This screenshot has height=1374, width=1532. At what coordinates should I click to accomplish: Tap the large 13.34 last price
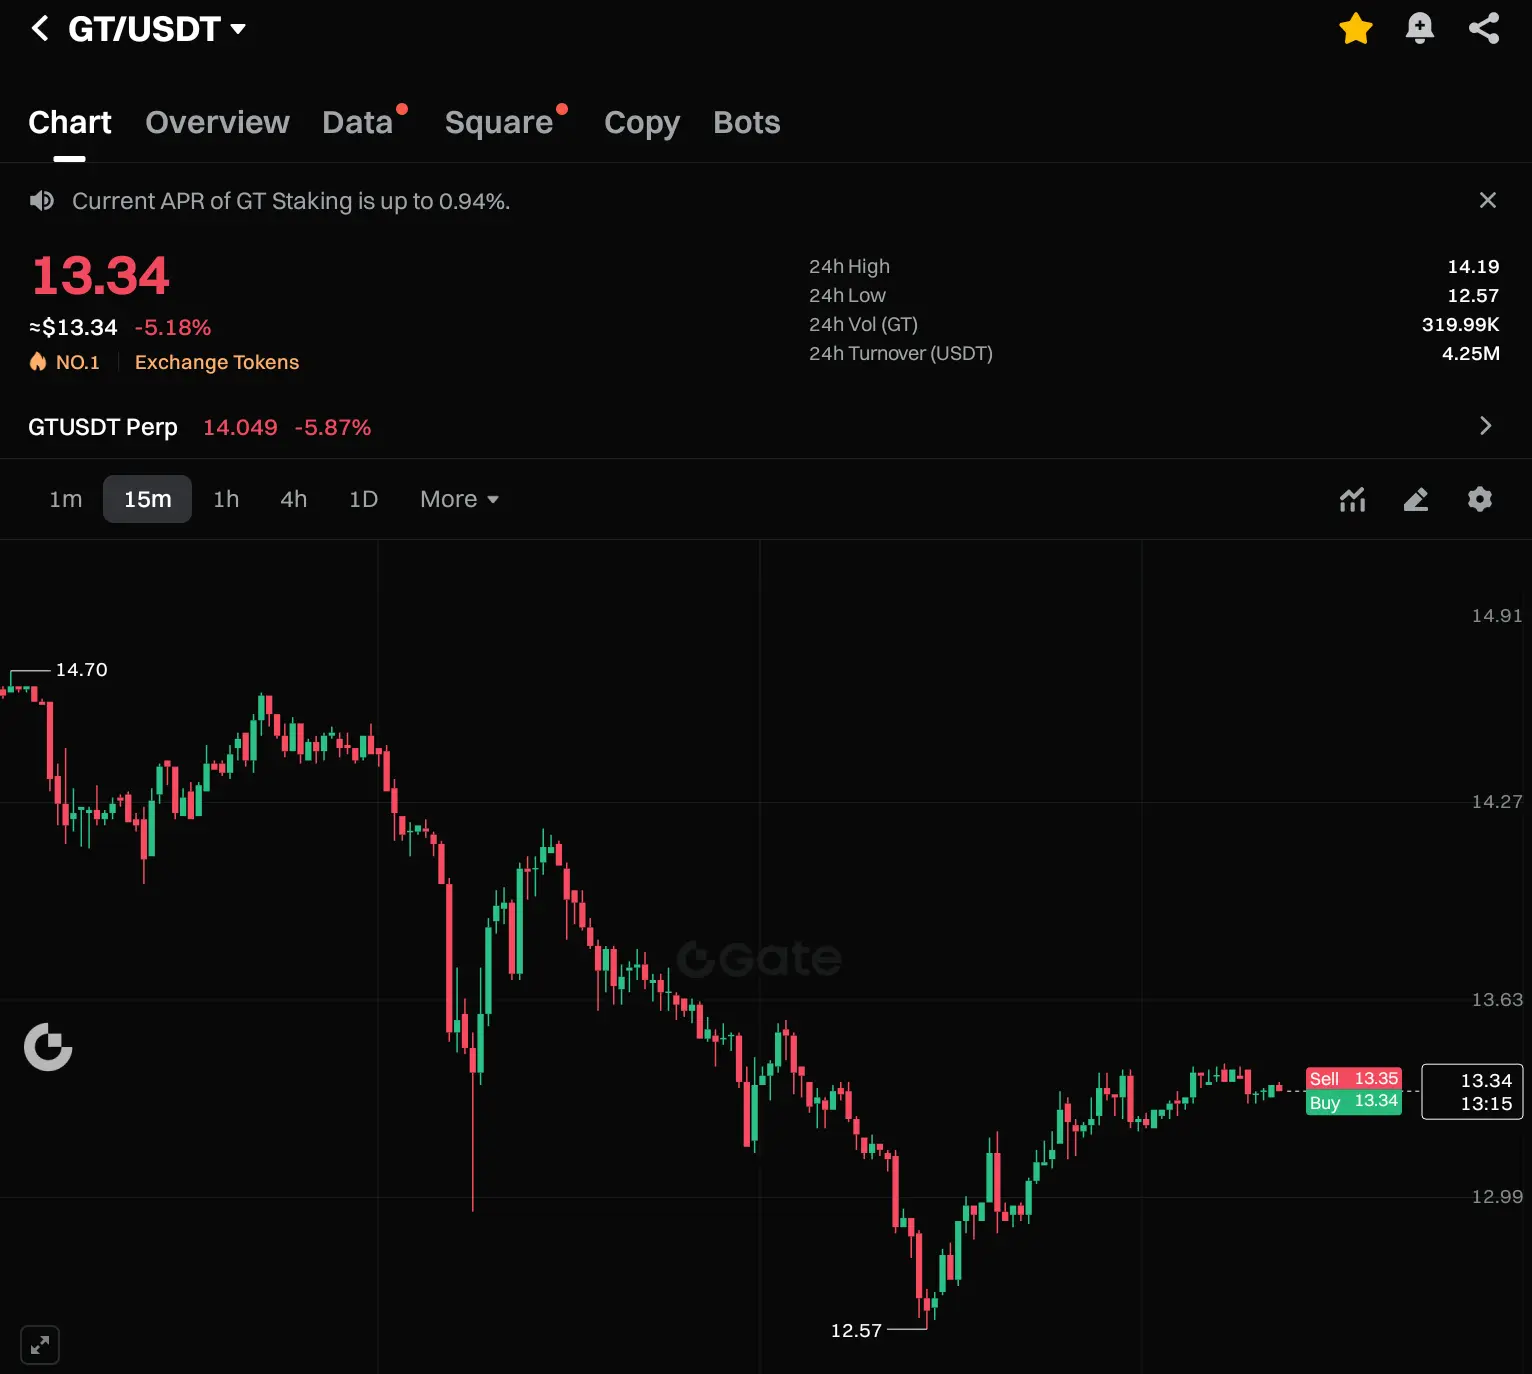pos(101,276)
